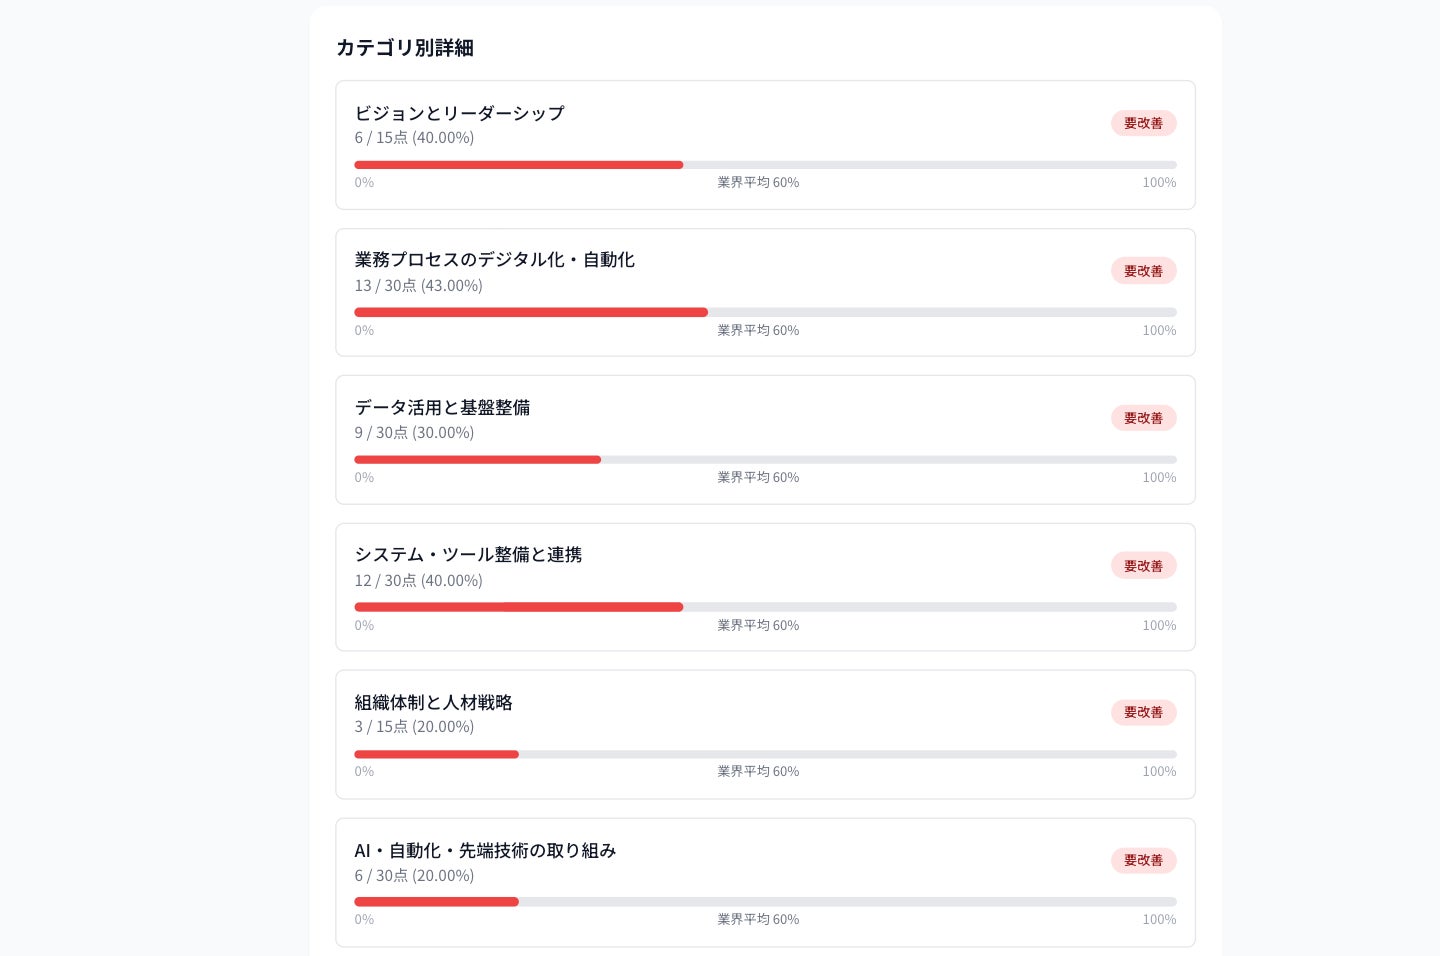Click 要改善 badge on ビジョンとリーダーシップ card
1440x956 pixels.
coord(1143,123)
